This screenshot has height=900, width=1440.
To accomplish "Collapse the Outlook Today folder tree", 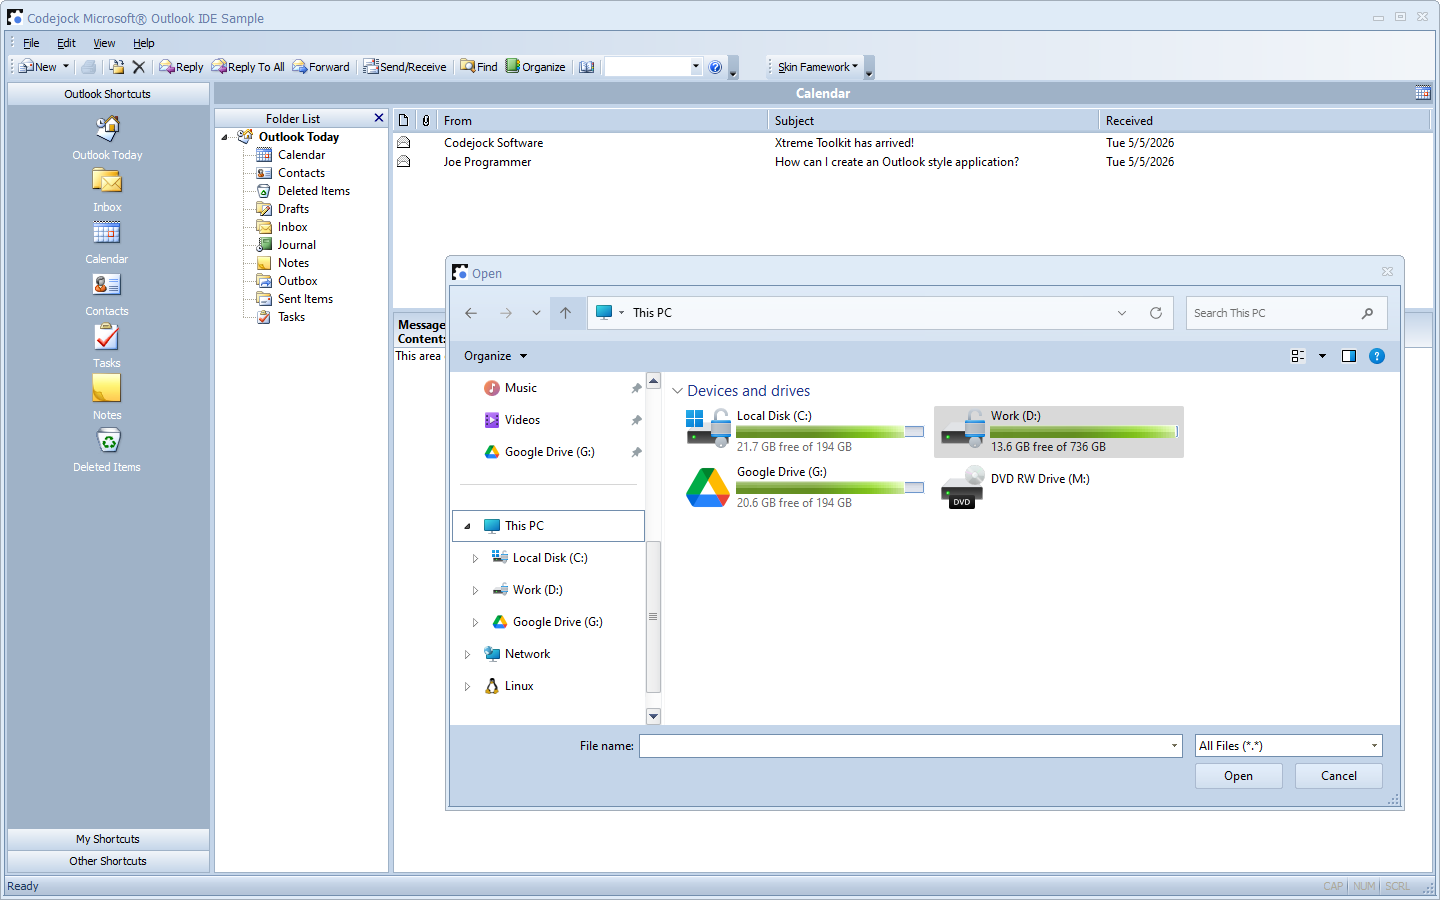I will 225,137.
